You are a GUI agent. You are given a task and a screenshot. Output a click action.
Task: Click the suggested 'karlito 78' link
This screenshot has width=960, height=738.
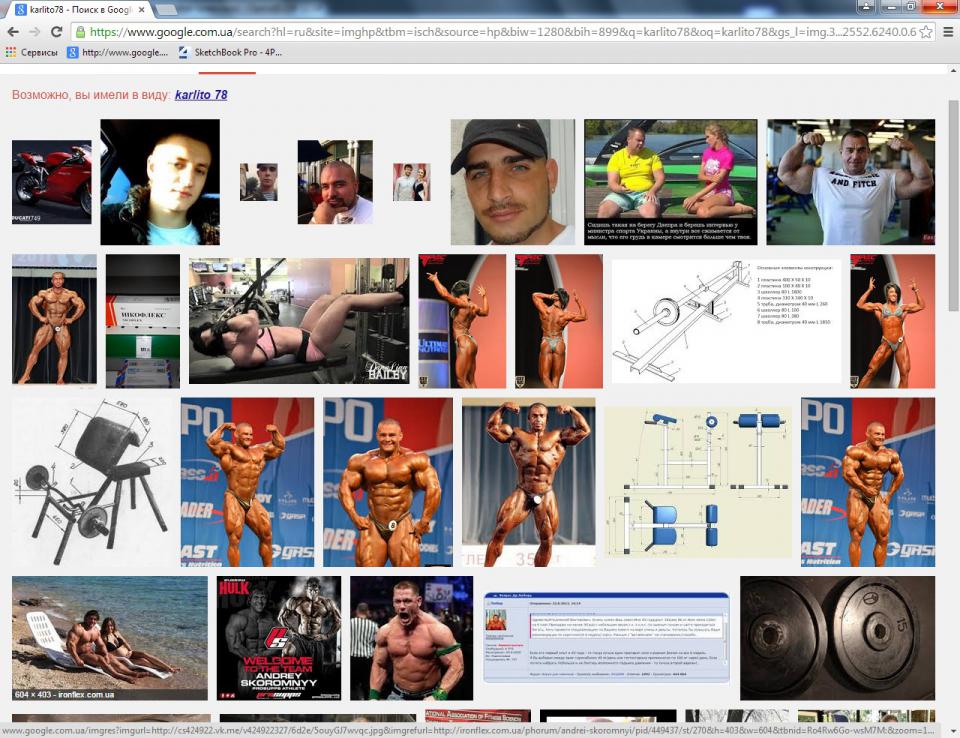[x=201, y=95]
